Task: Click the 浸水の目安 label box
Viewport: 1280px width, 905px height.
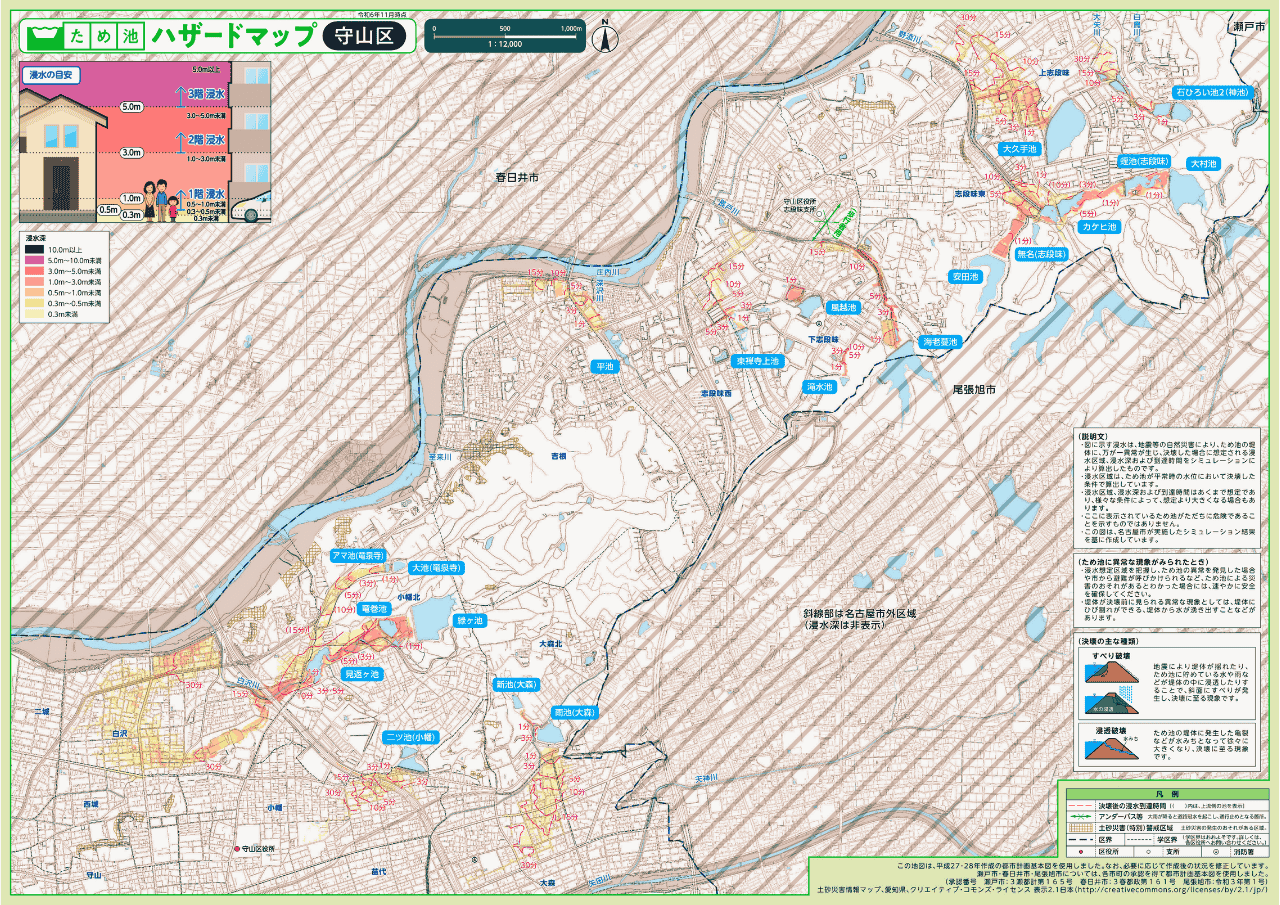Action: [x=53, y=75]
